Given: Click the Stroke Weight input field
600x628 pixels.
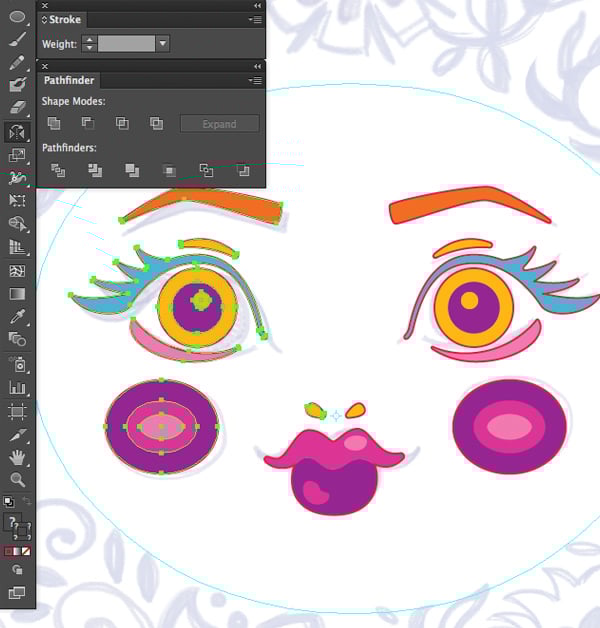Looking at the screenshot, I should click(x=126, y=43).
